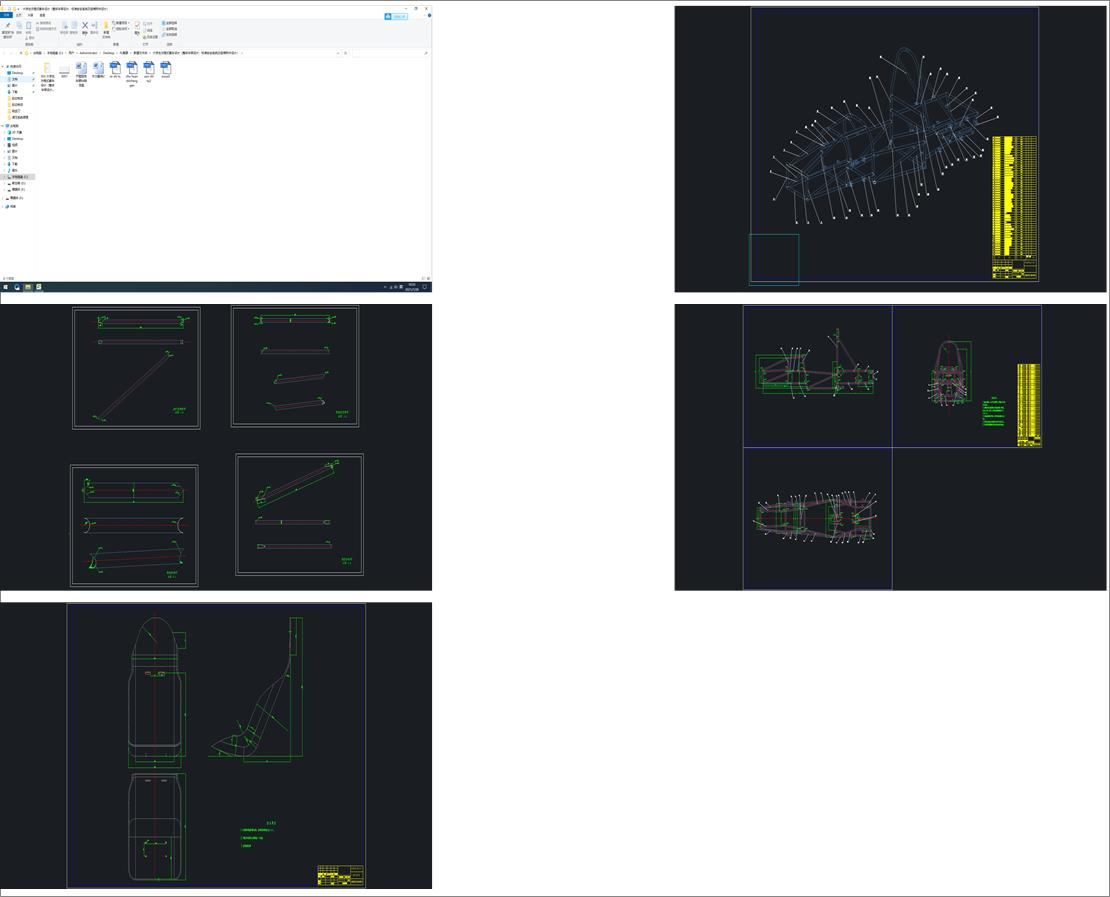Click the blue cloud button near the title bar

click(x=396, y=16)
